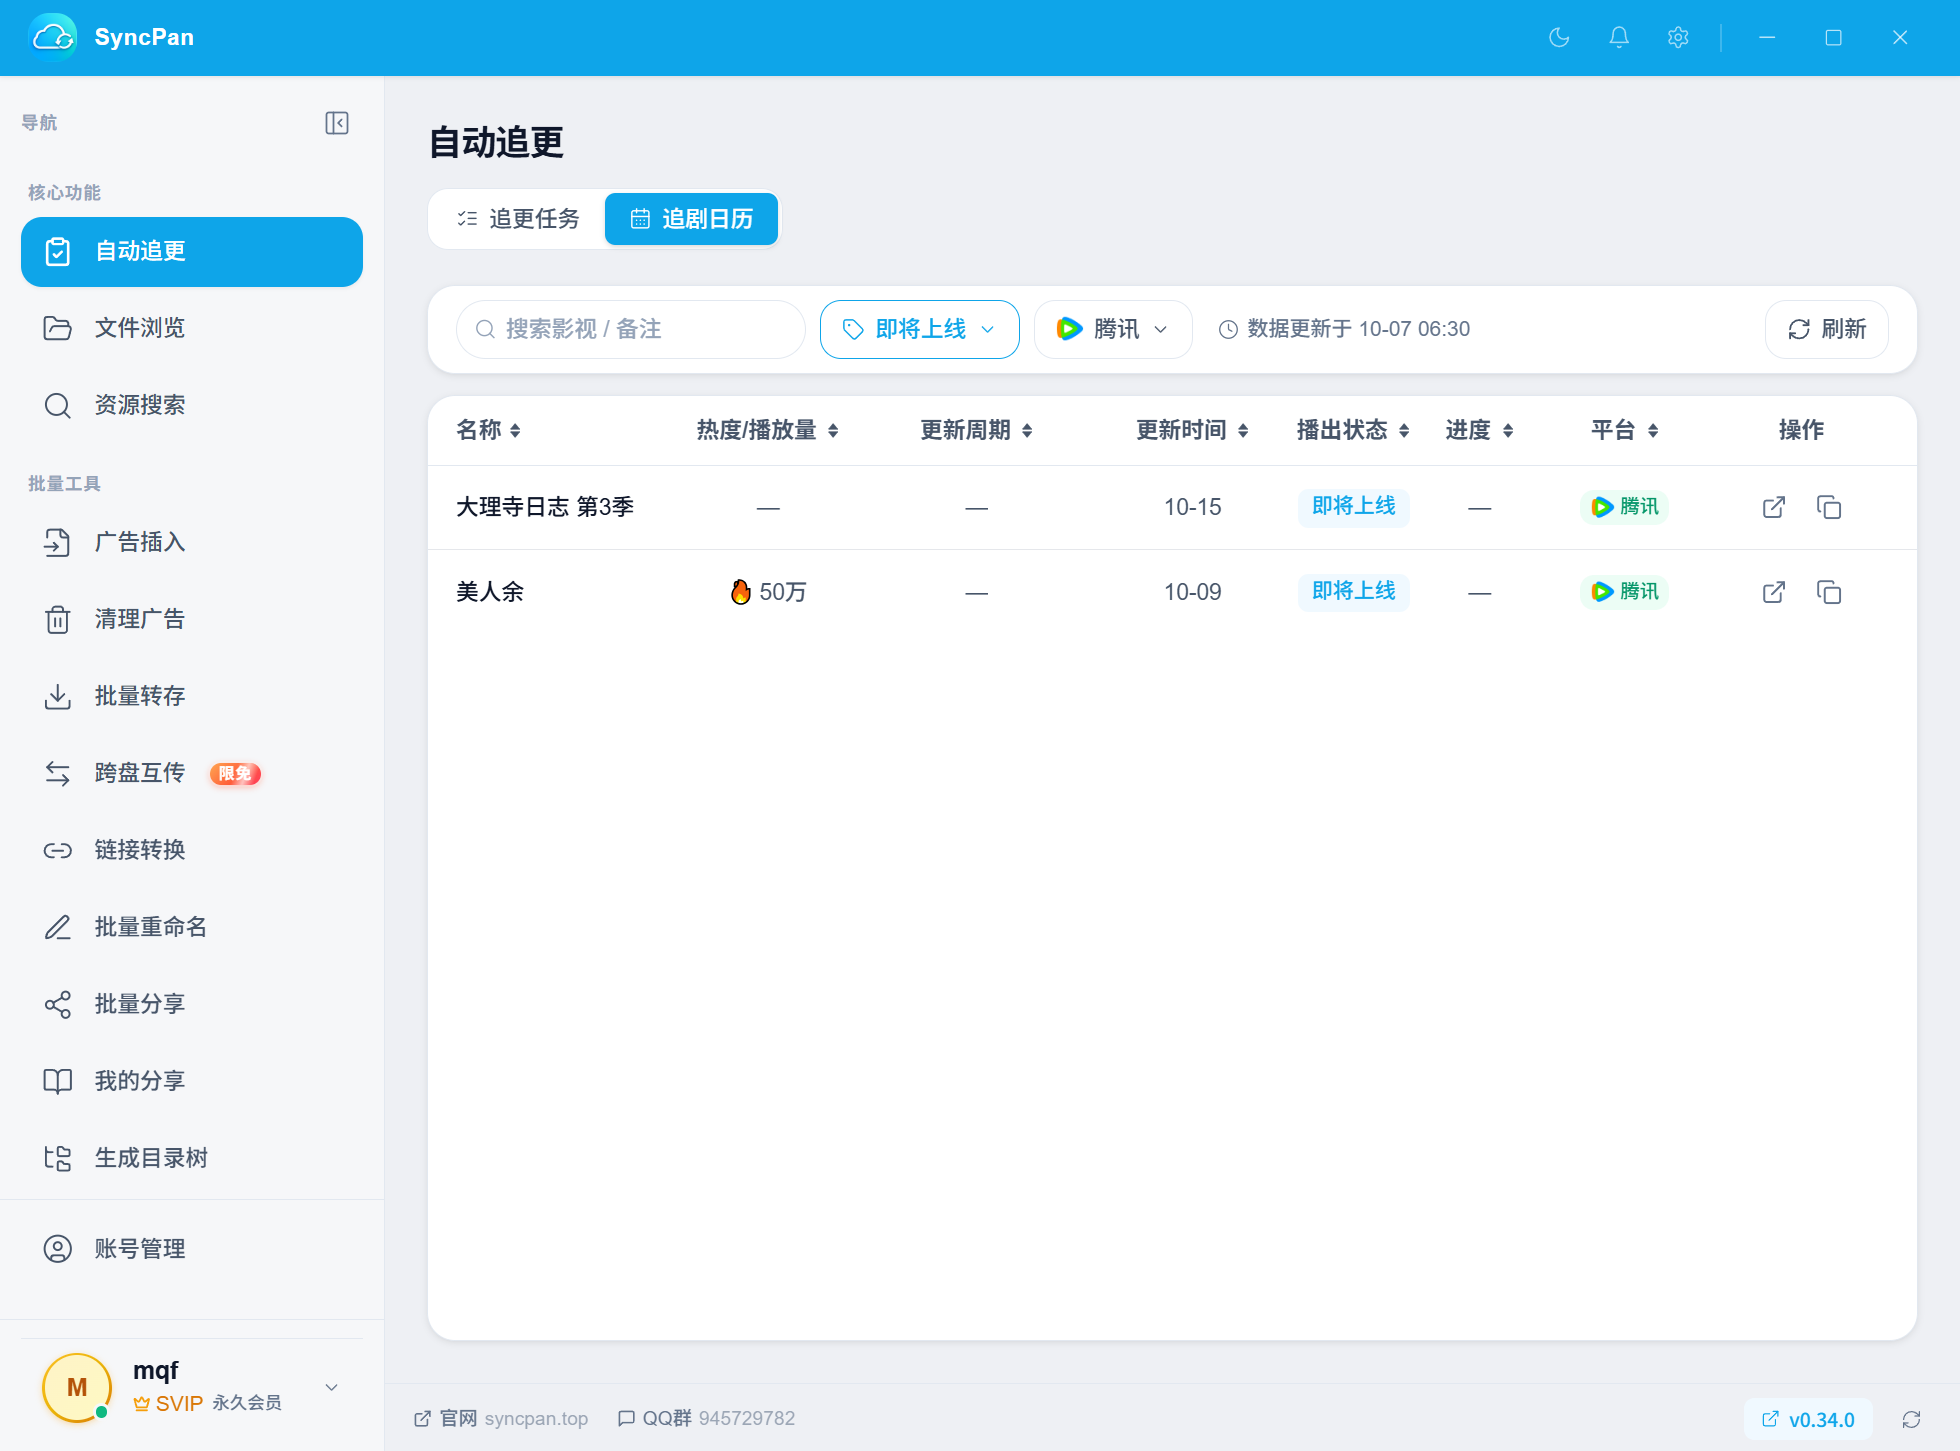Click sync icon next to version number
Viewport: 1960px width, 1451px height.
[1911, 1419]
